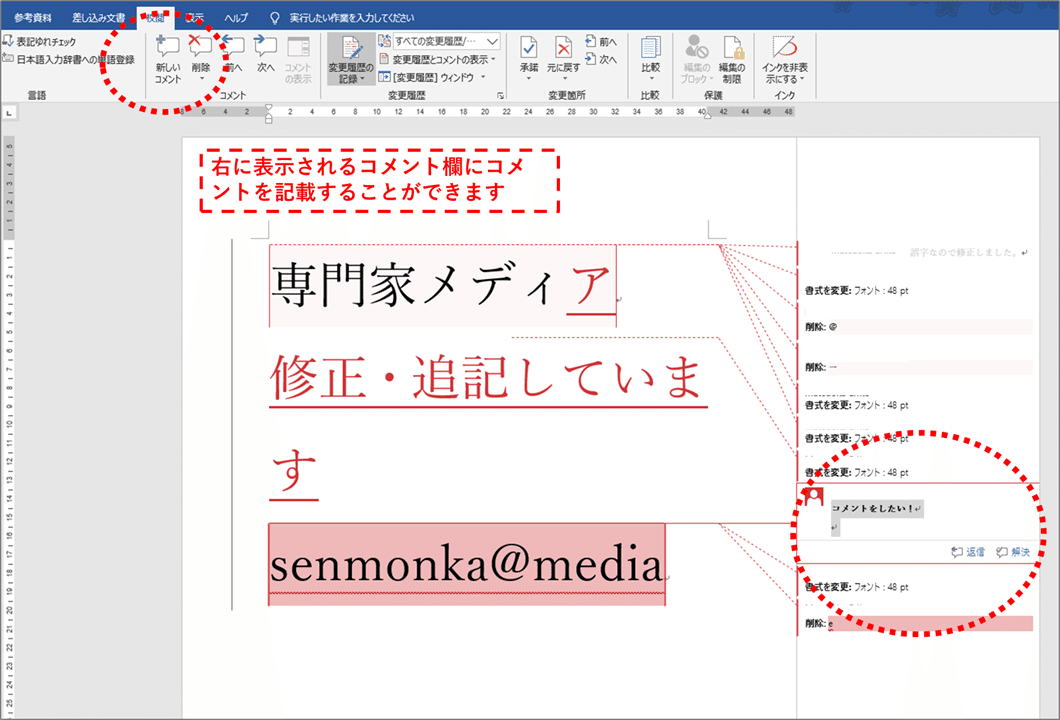Expand the 削除 dropdown arrow
Viewport: 1060px width, 720px height.
(201, 79)
